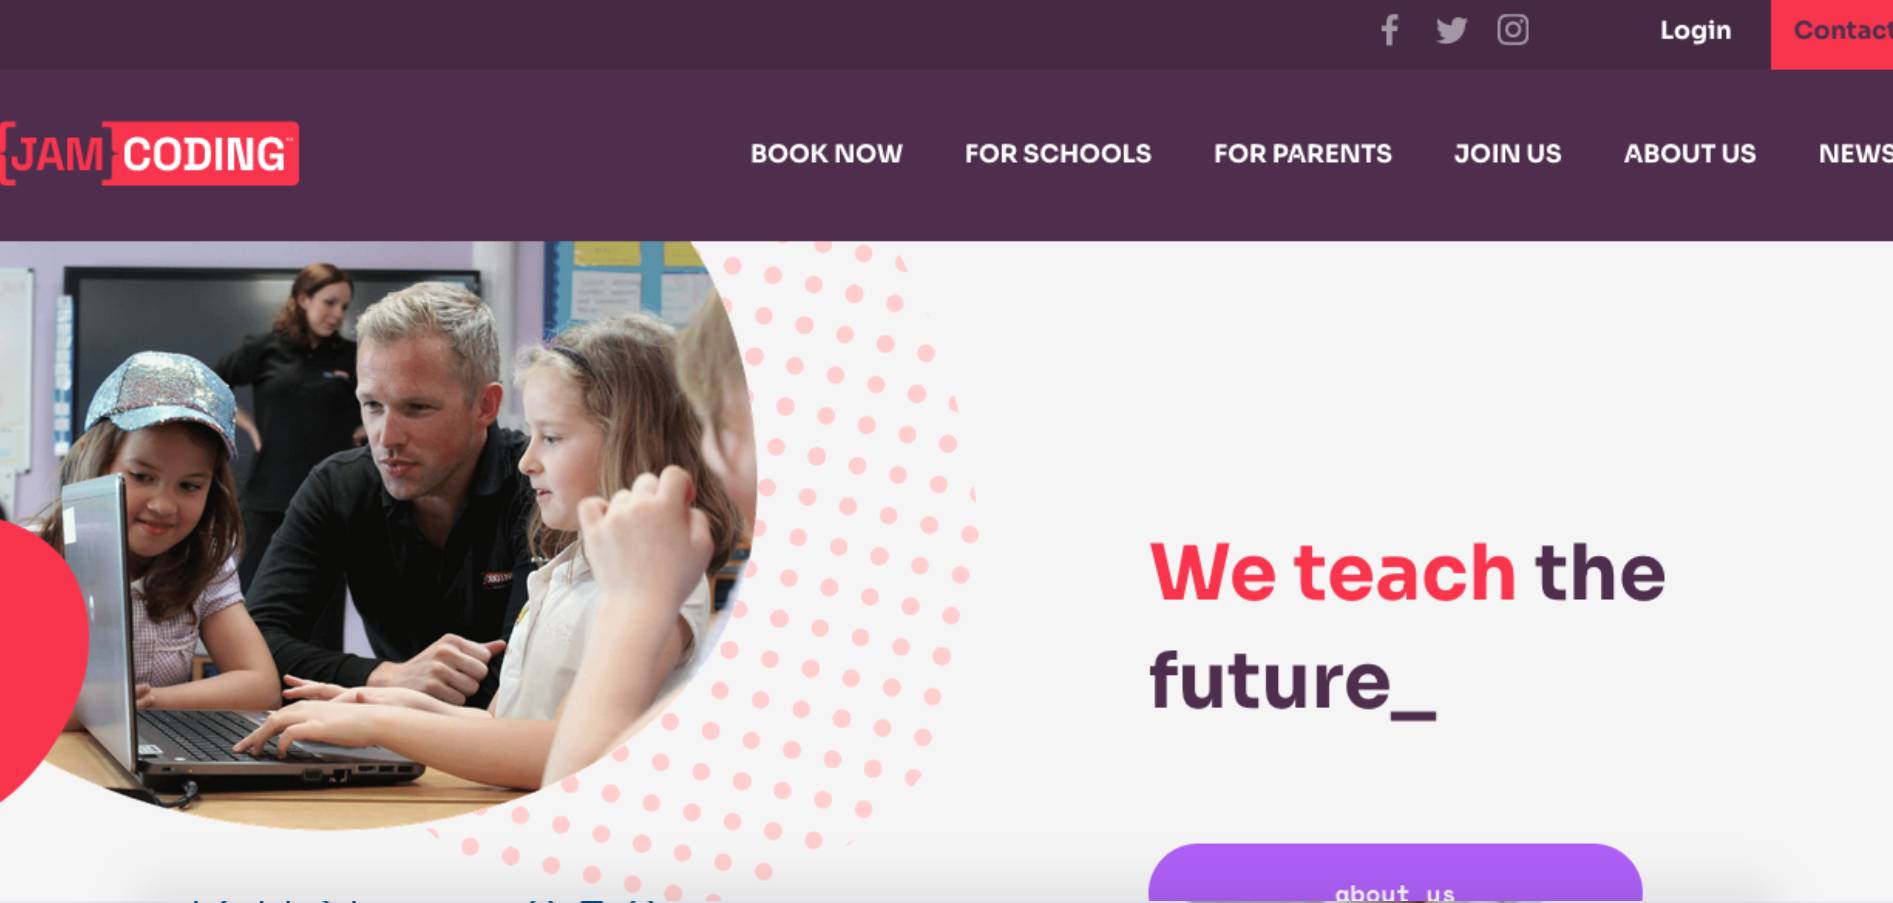Select FOR PARENTS in navigation
The image size is (1893, 903).
[1302, 153]
